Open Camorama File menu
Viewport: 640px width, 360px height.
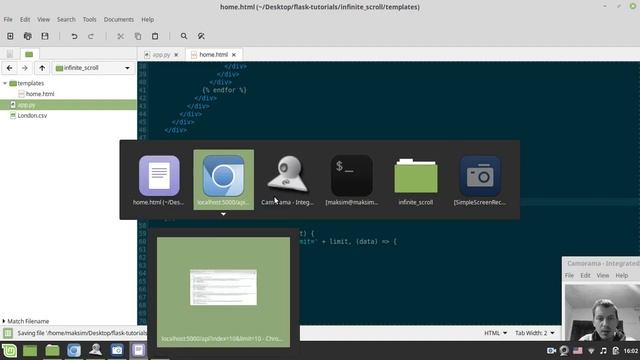569,276
